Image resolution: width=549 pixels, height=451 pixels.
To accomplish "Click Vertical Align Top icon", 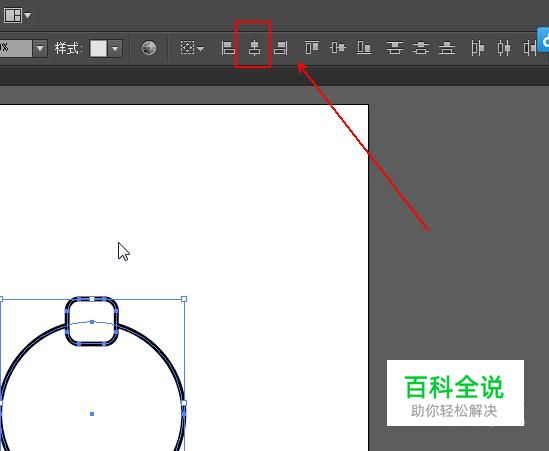I will pos(312,47).
